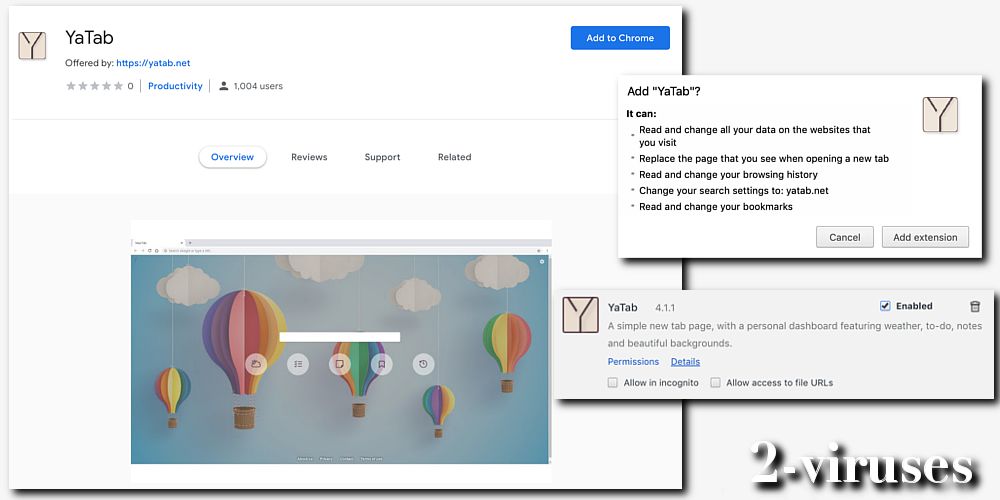1000x500 pixels.
Task: Click the YaTab title heading in store
Action: coord(89,38)
